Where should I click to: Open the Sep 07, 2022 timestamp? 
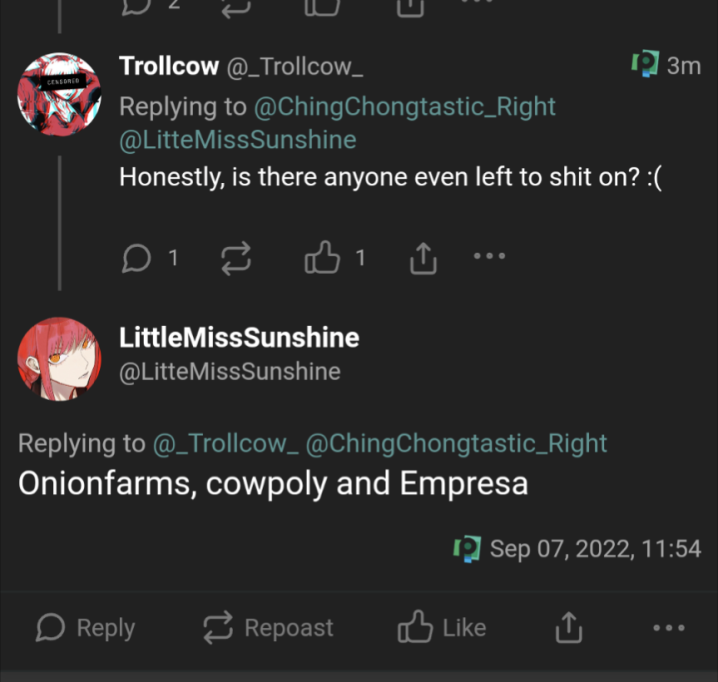595,549
